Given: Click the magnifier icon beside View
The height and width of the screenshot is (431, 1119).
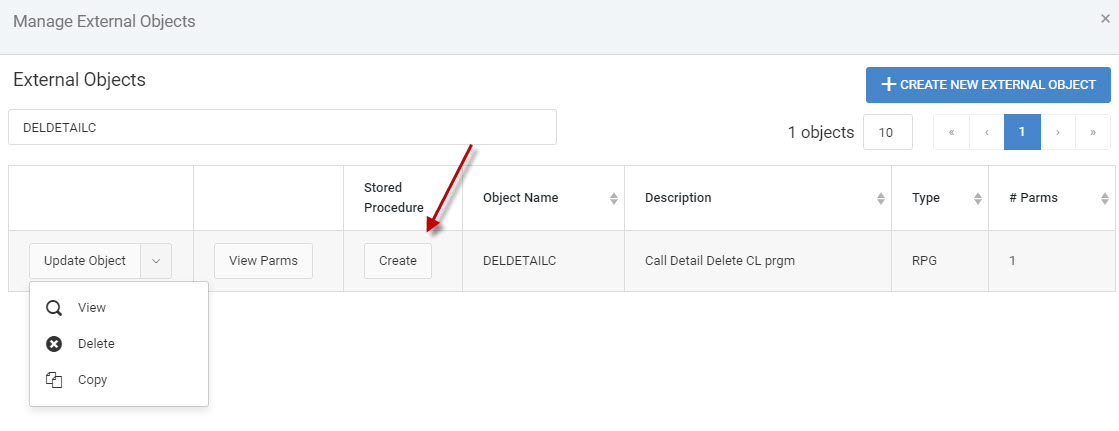Looking at the screenshot, I should click(x=54, y=308).
